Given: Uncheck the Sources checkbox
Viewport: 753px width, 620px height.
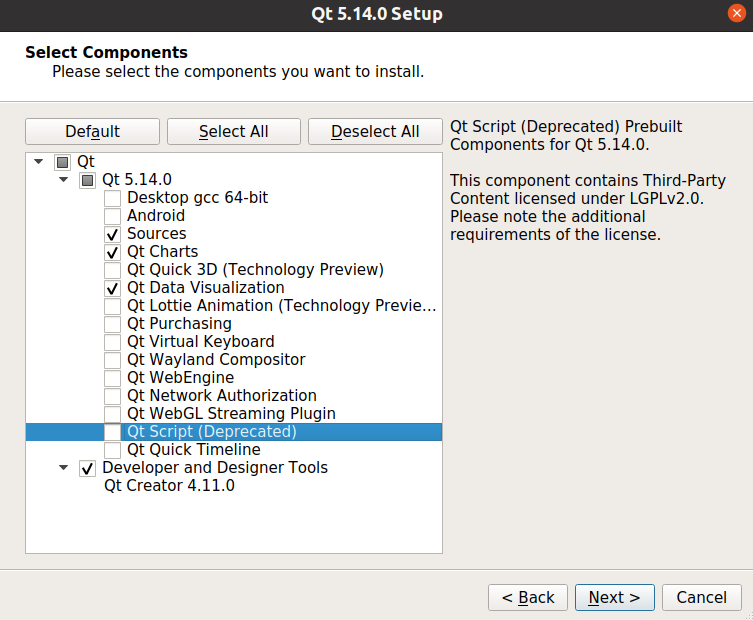Looking at the screenshot, I should click(x=112, y=234).
